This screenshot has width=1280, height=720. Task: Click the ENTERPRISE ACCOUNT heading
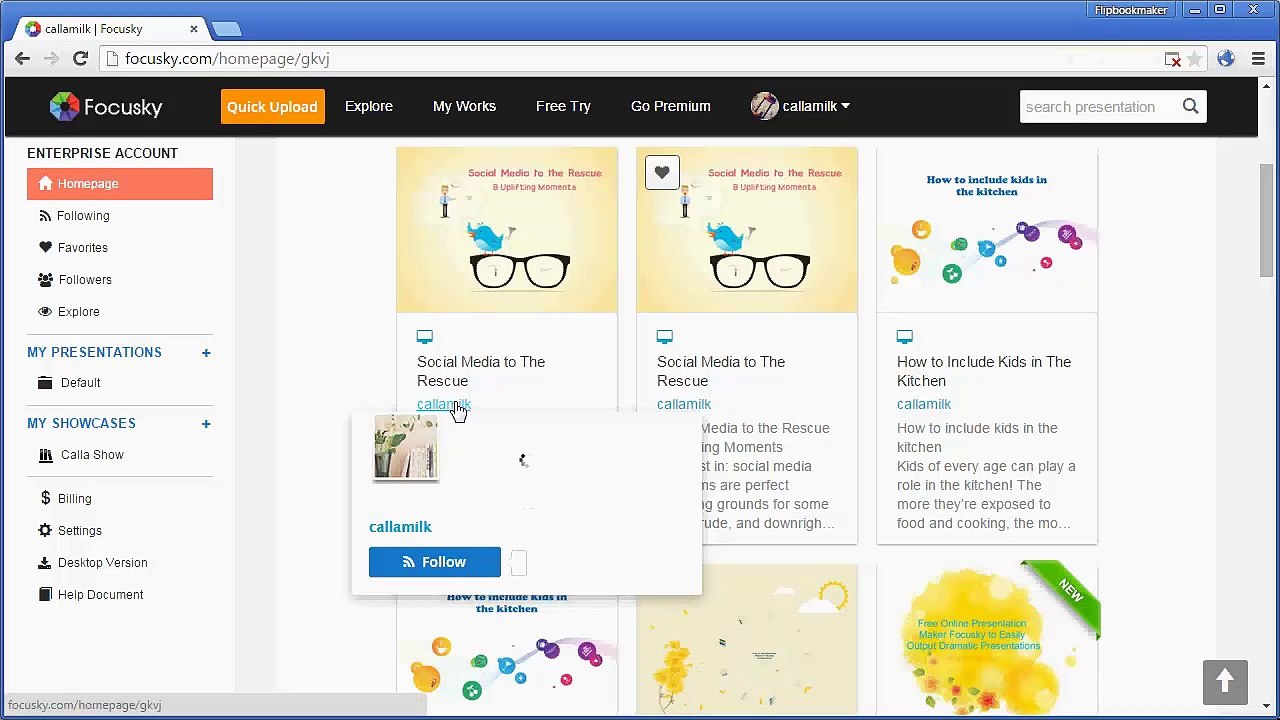[102, 153]
